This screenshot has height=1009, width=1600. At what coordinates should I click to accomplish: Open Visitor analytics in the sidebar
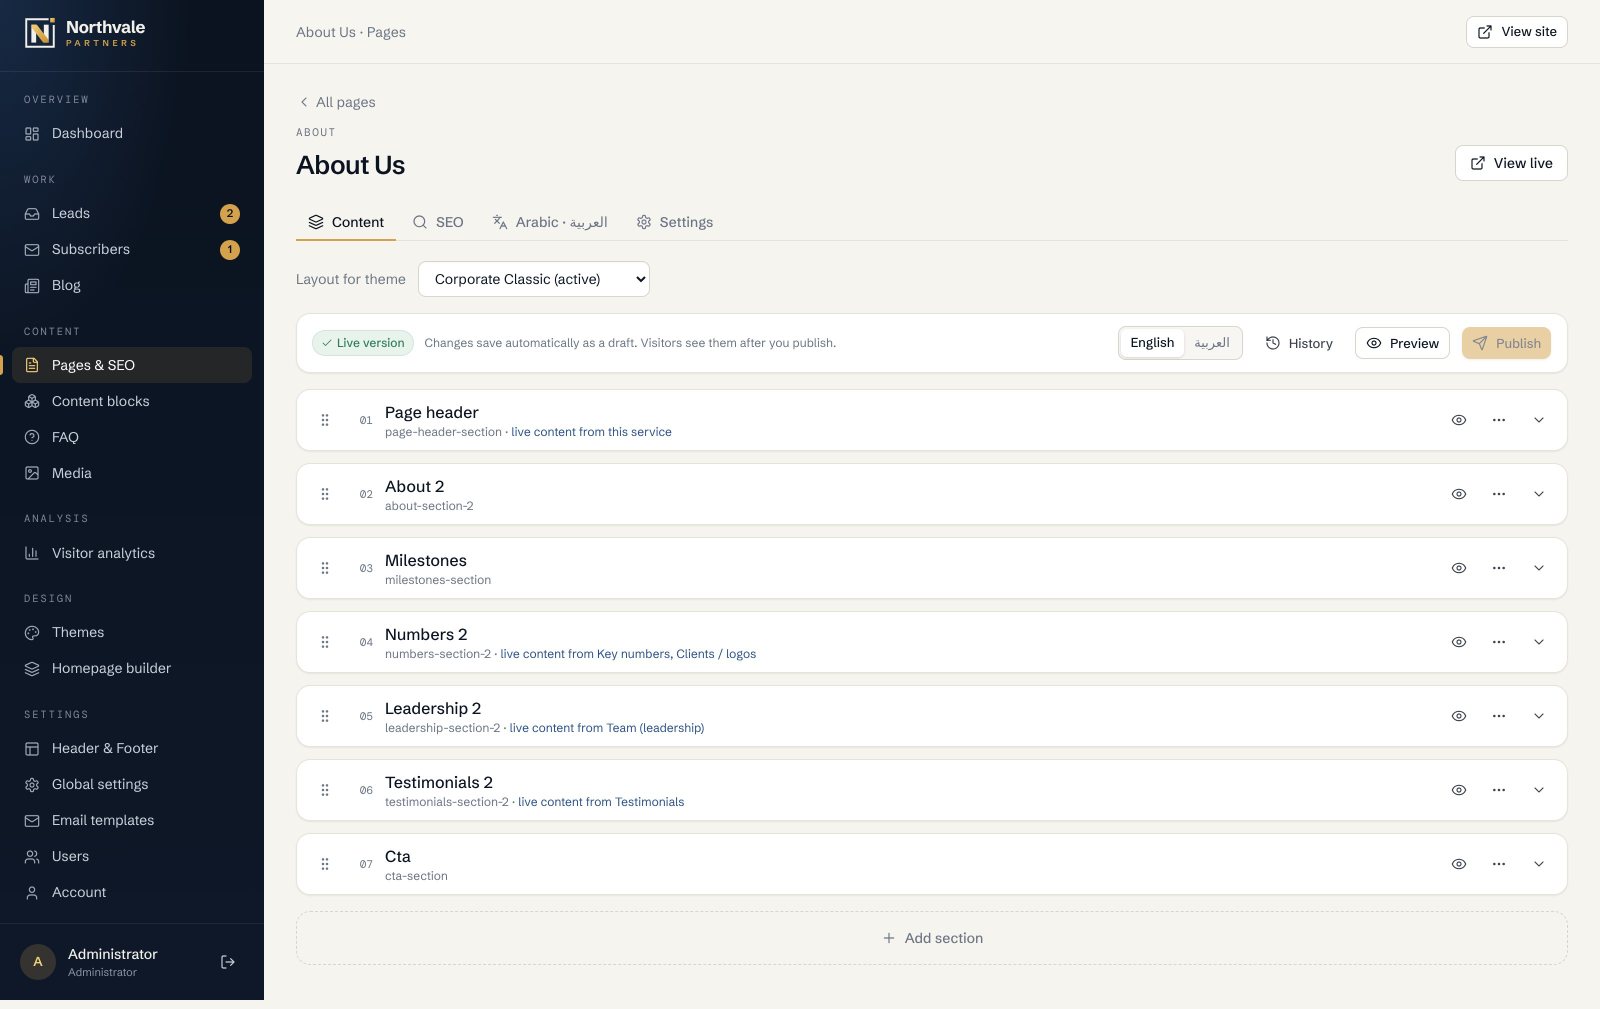132,553
